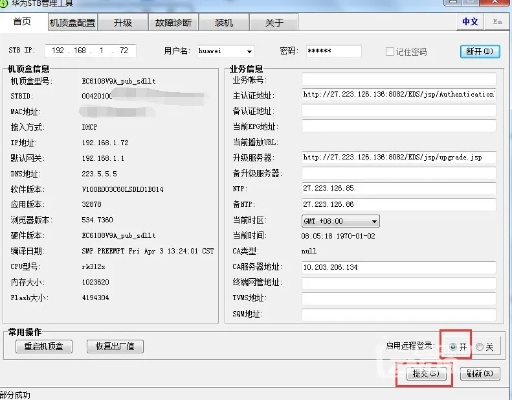
Task: Click the 密码 password field
Action: coord(334,51)
